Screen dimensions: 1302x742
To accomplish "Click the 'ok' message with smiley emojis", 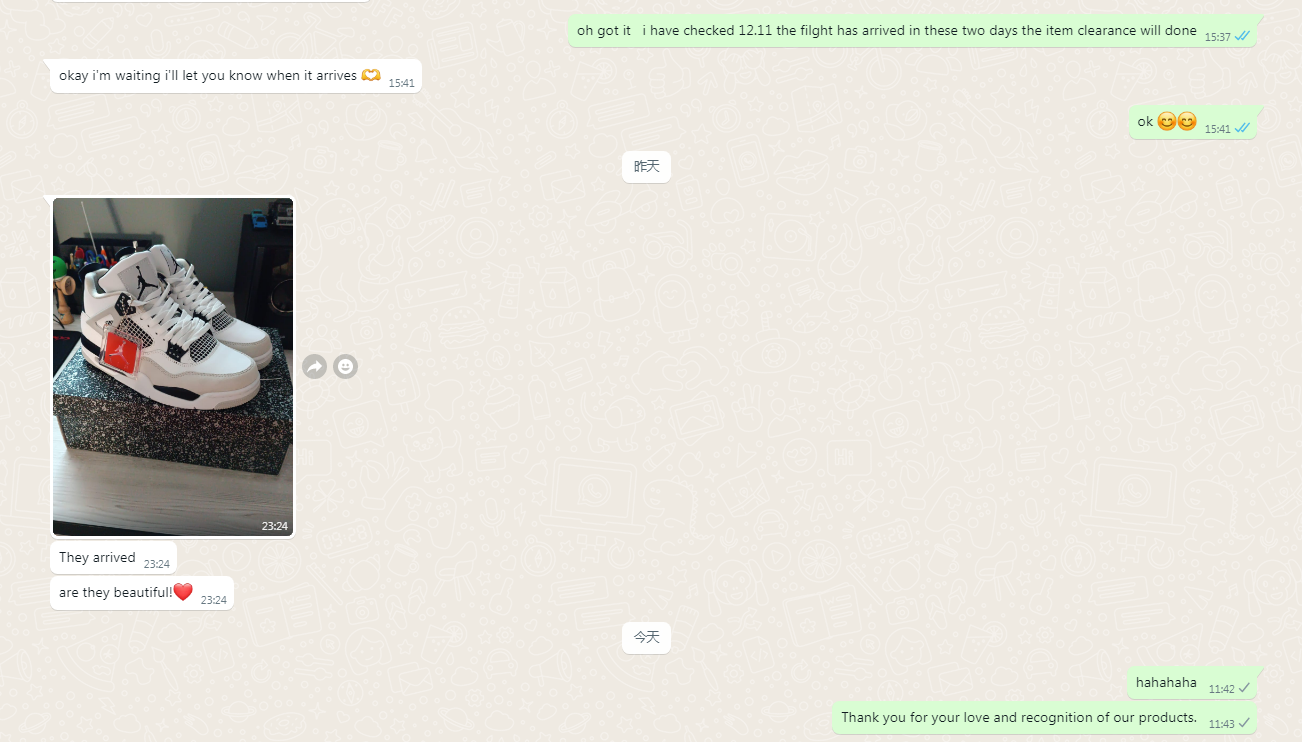I will click(1192, 123).
